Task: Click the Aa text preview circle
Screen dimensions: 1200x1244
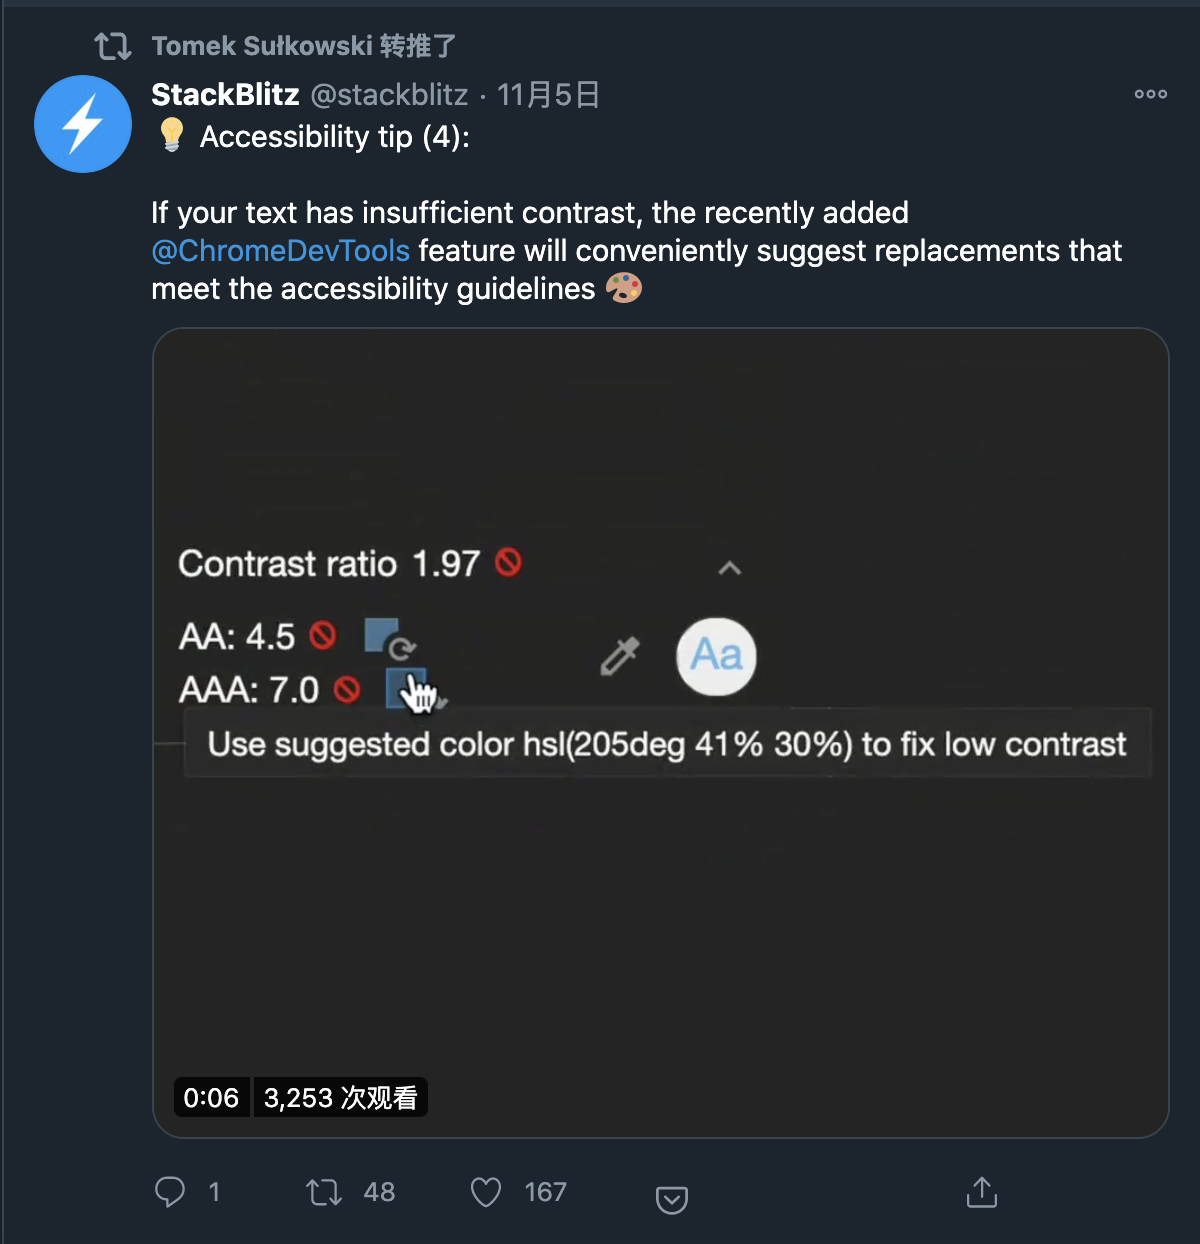Action: (716, 656)
